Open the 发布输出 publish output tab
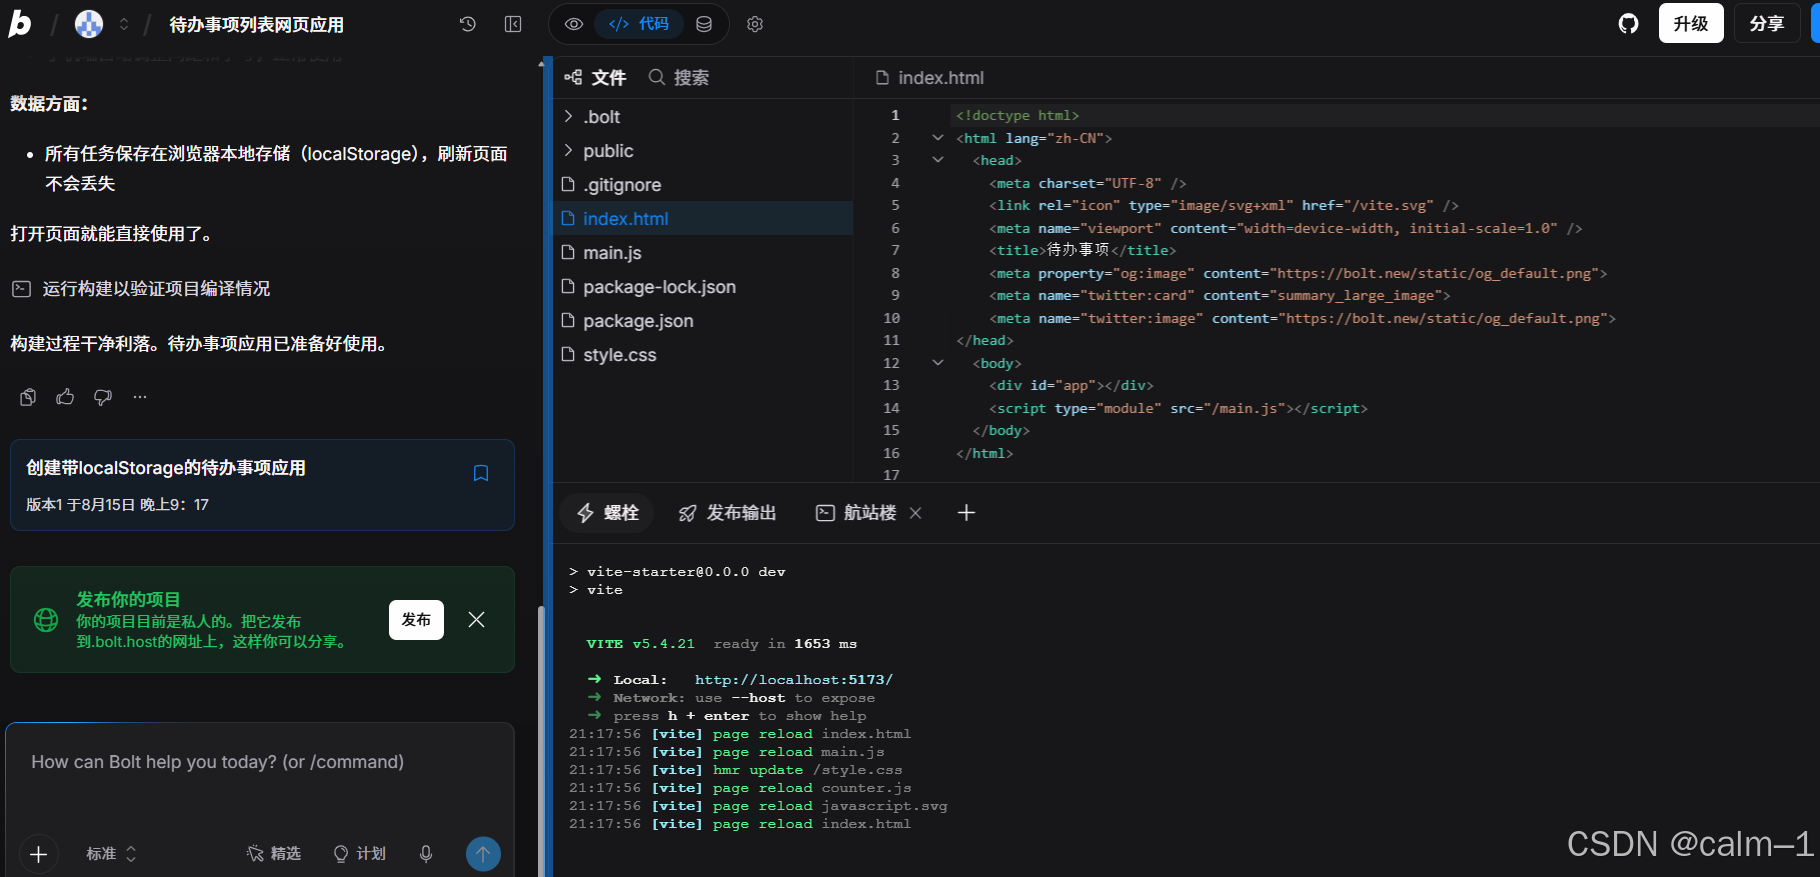 click(727, 513)
